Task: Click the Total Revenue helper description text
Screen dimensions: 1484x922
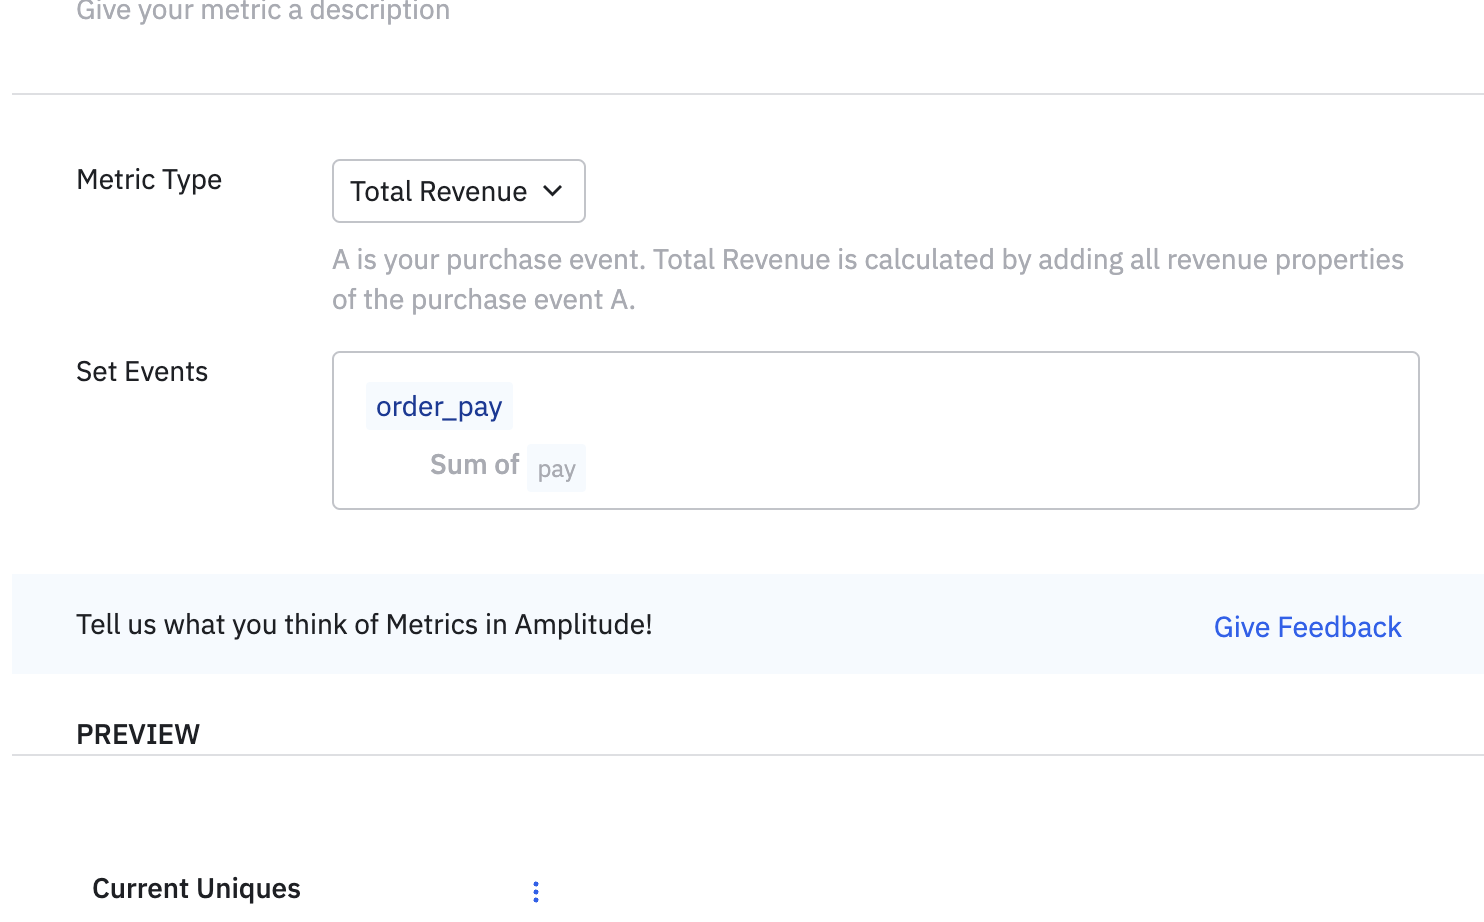Action: (867, 260)
